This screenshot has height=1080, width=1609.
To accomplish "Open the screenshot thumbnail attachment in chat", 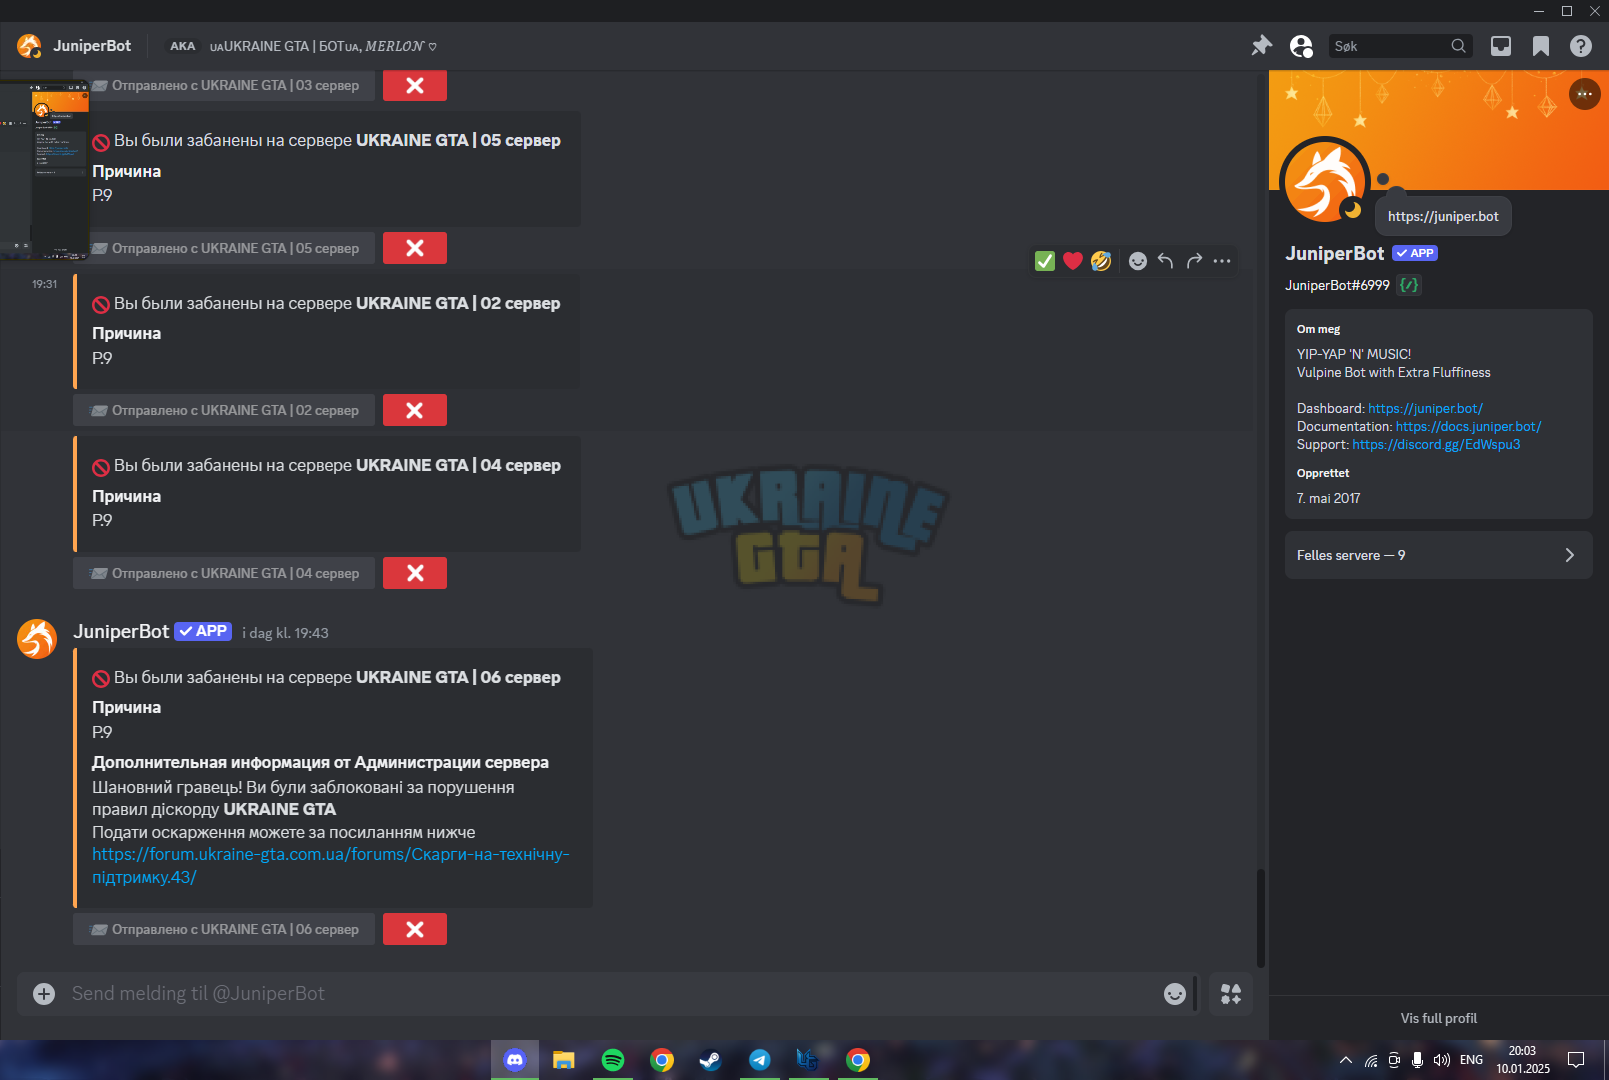I will (x=45, y=170).
